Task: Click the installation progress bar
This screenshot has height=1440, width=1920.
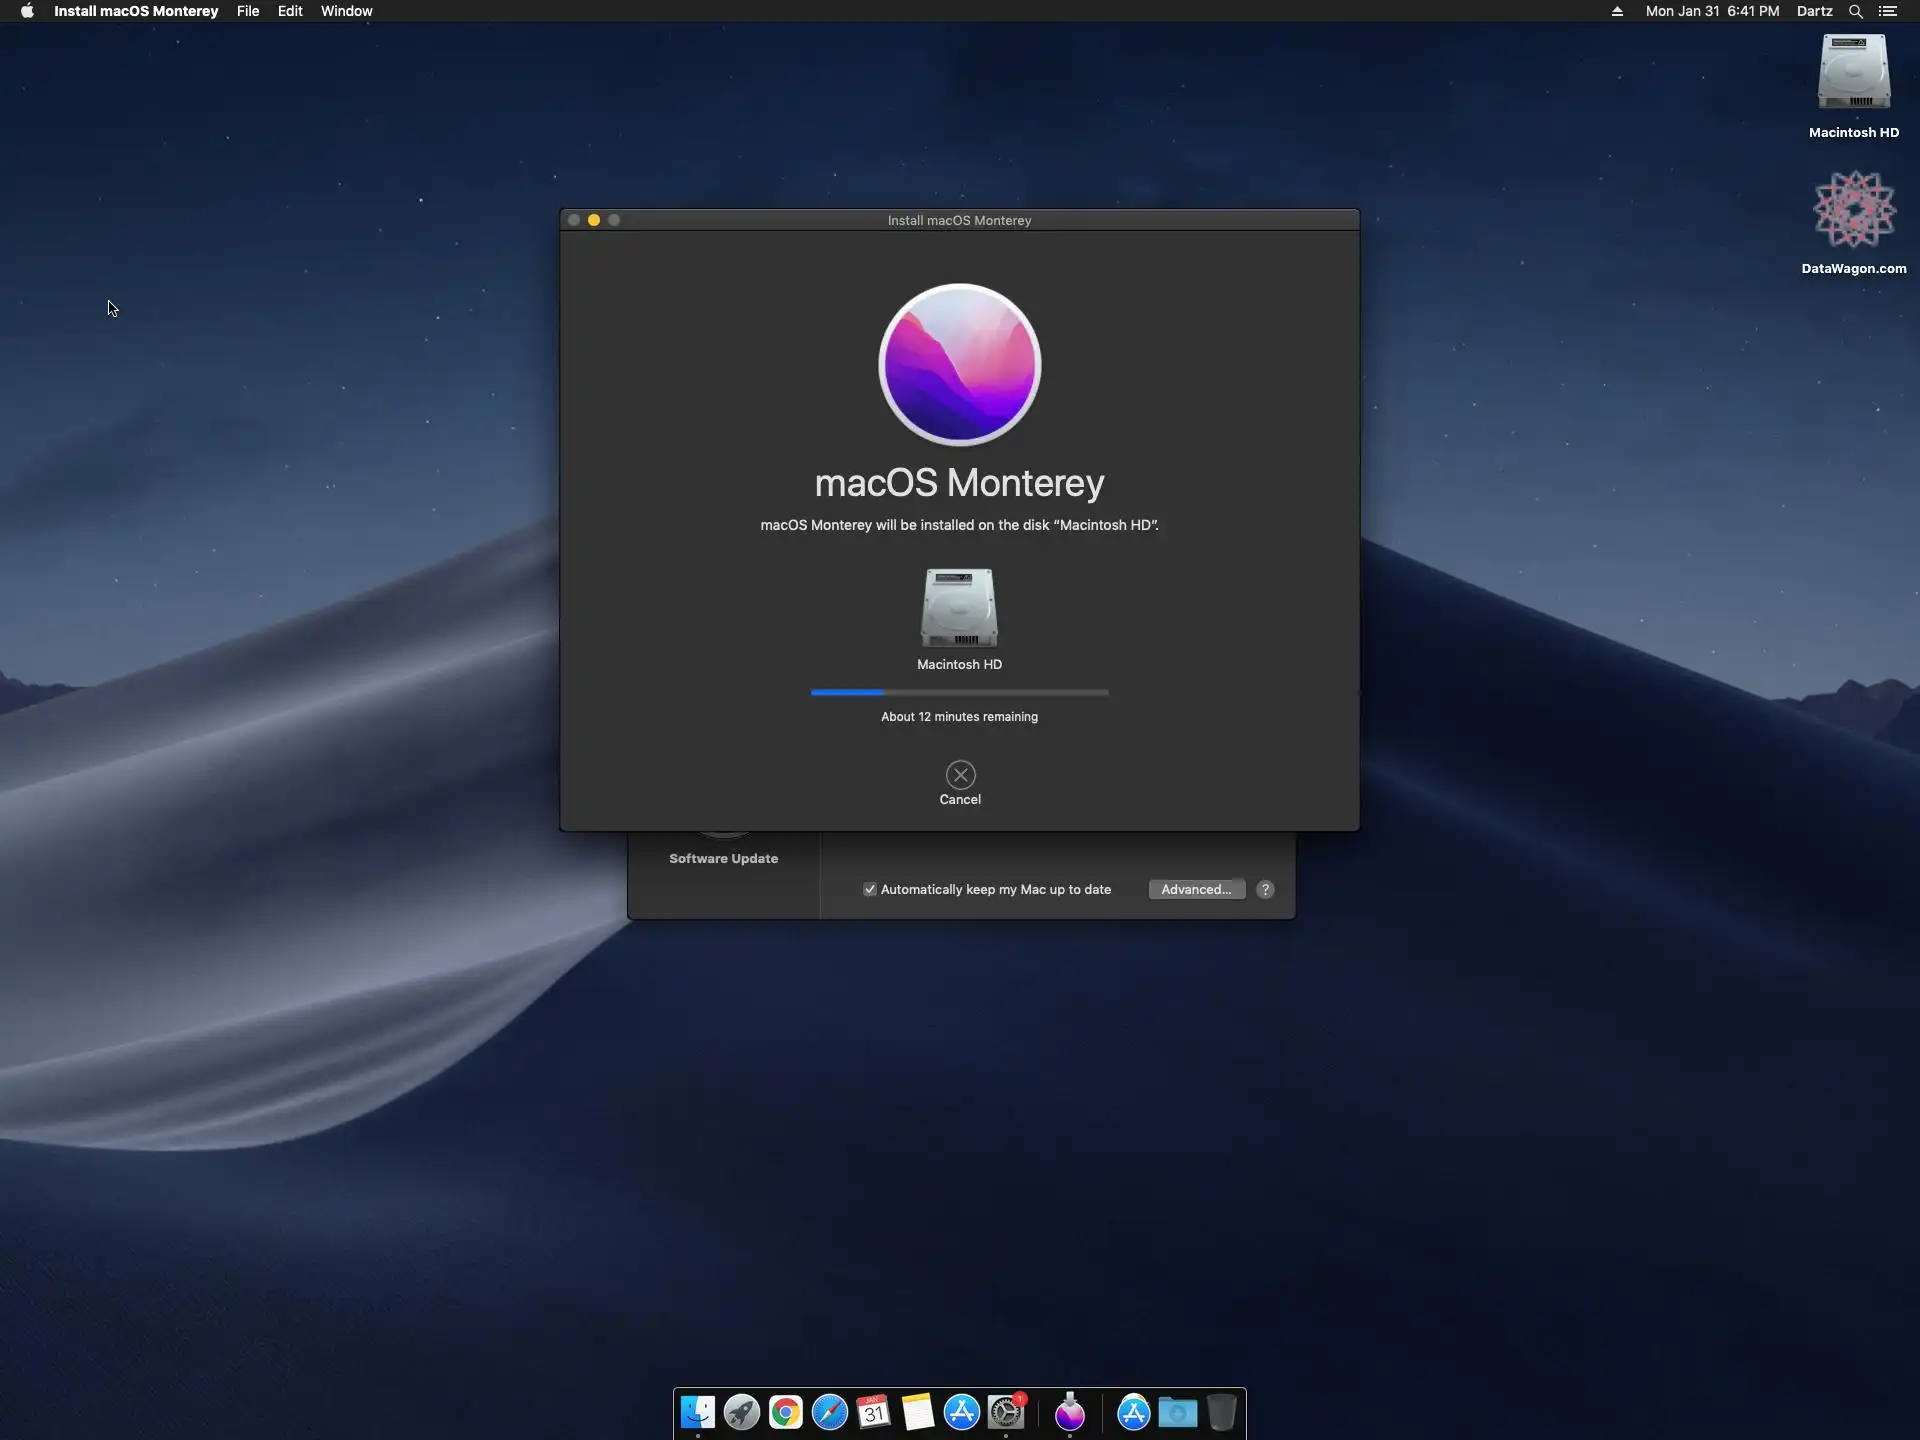Action: click(959, 692)
